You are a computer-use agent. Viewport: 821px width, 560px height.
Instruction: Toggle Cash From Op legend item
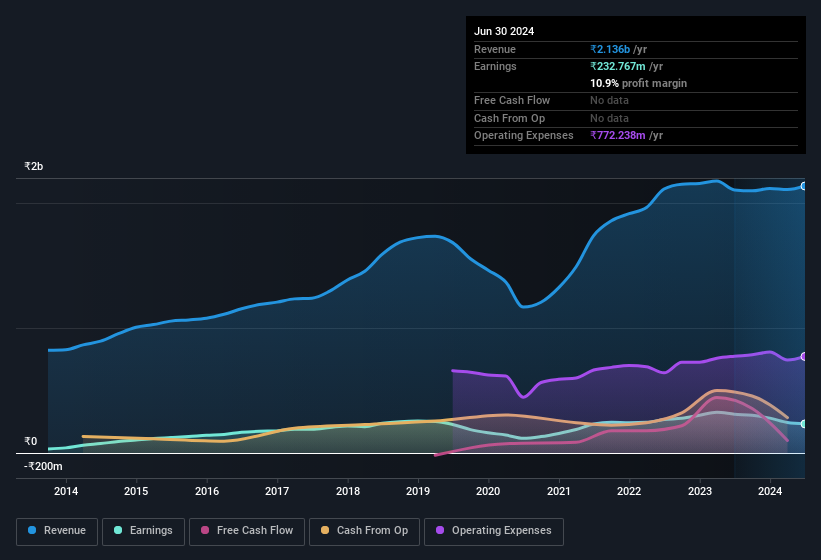tap(364, 531)
